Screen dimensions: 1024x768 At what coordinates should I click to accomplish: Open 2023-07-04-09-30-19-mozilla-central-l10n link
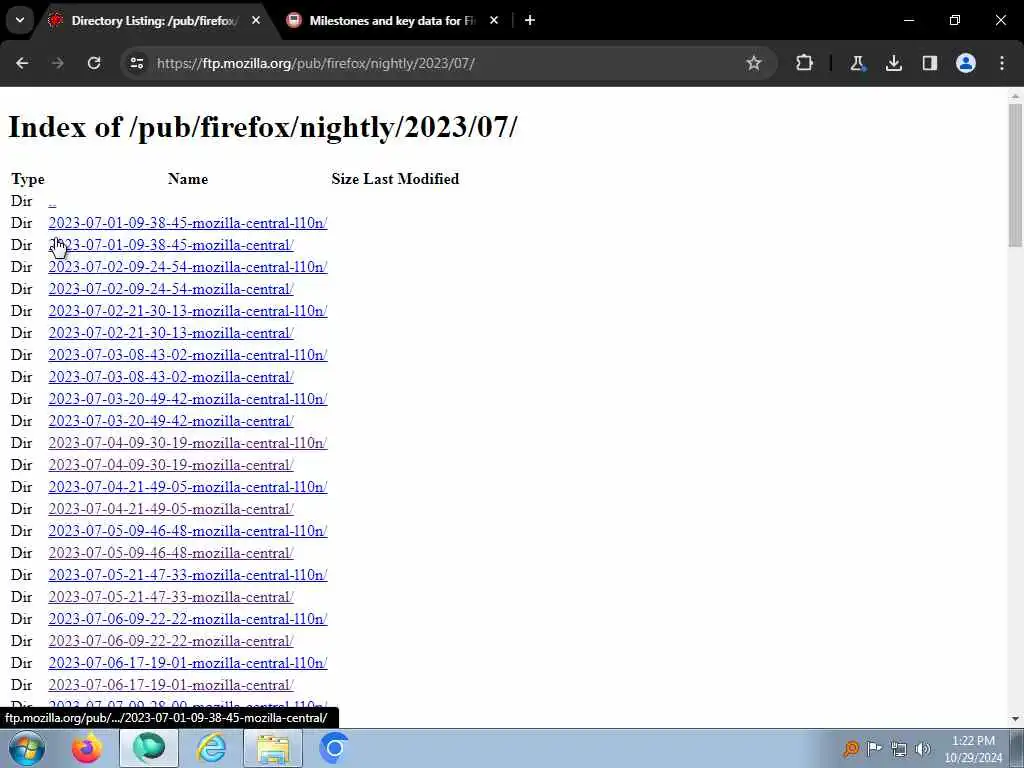187,443
